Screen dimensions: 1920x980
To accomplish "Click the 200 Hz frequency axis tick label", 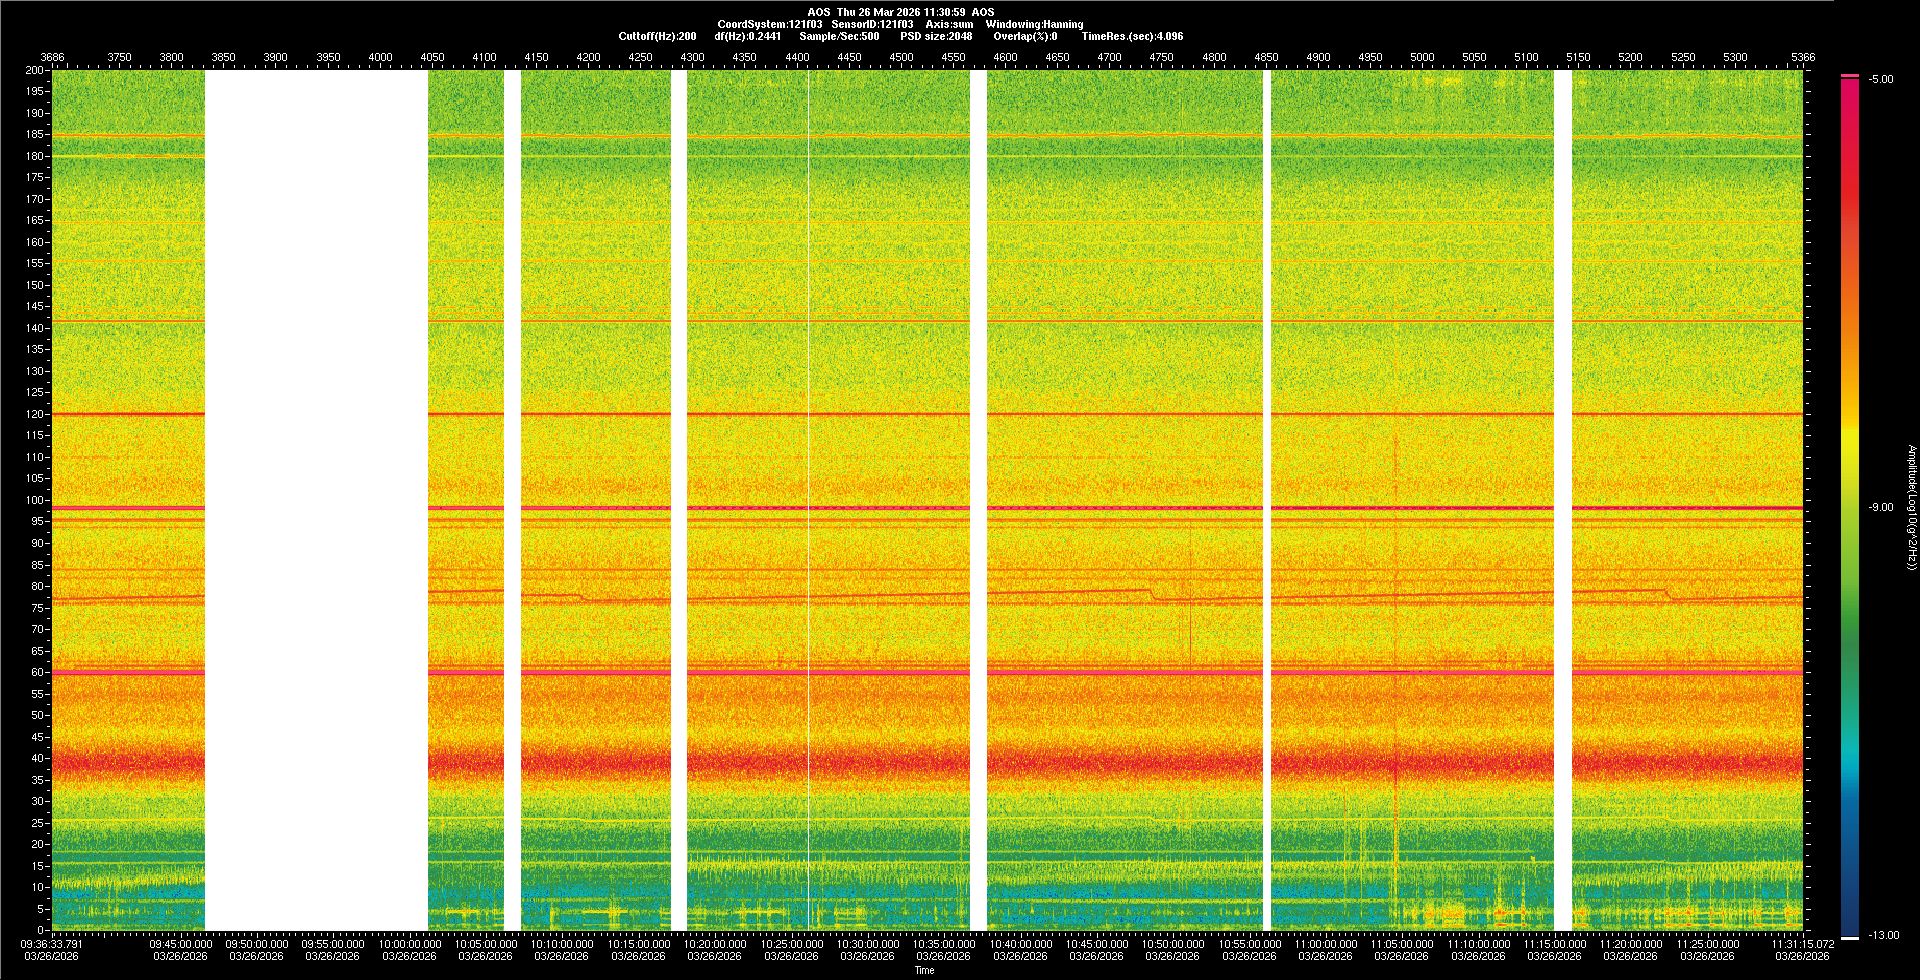I will click(34, 70).
